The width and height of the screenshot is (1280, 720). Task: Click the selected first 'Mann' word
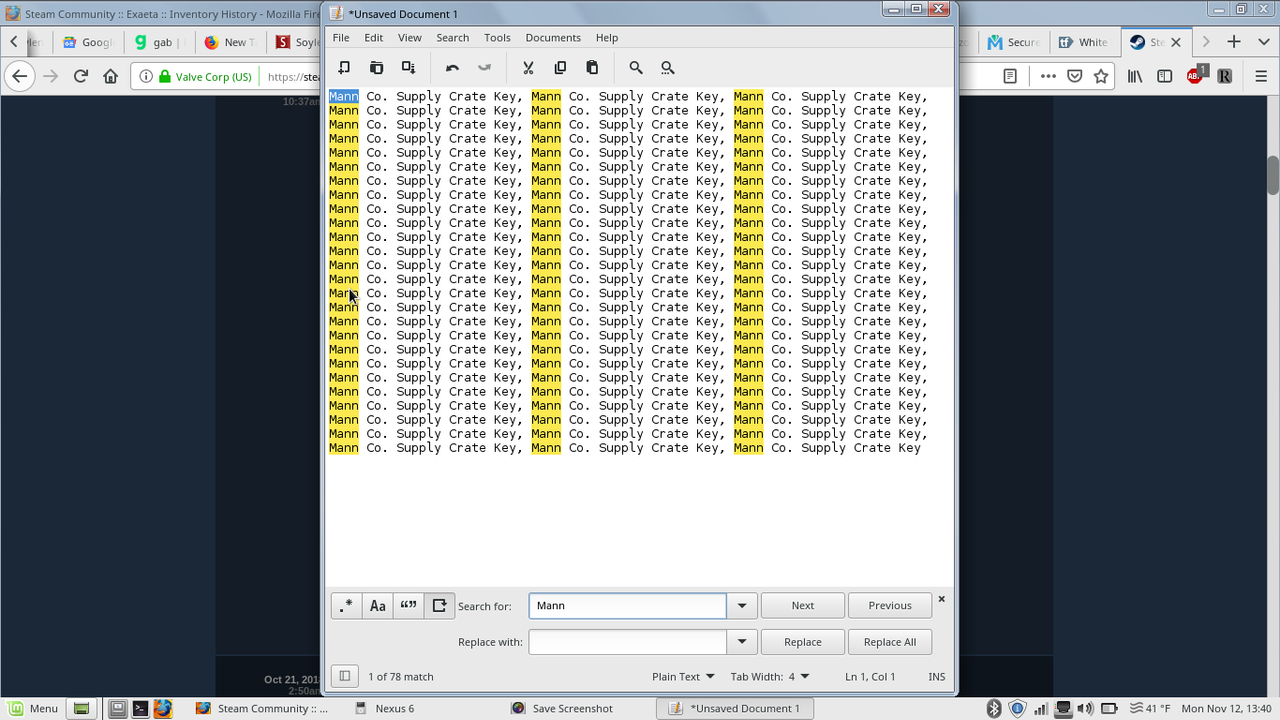coord(344,97)
